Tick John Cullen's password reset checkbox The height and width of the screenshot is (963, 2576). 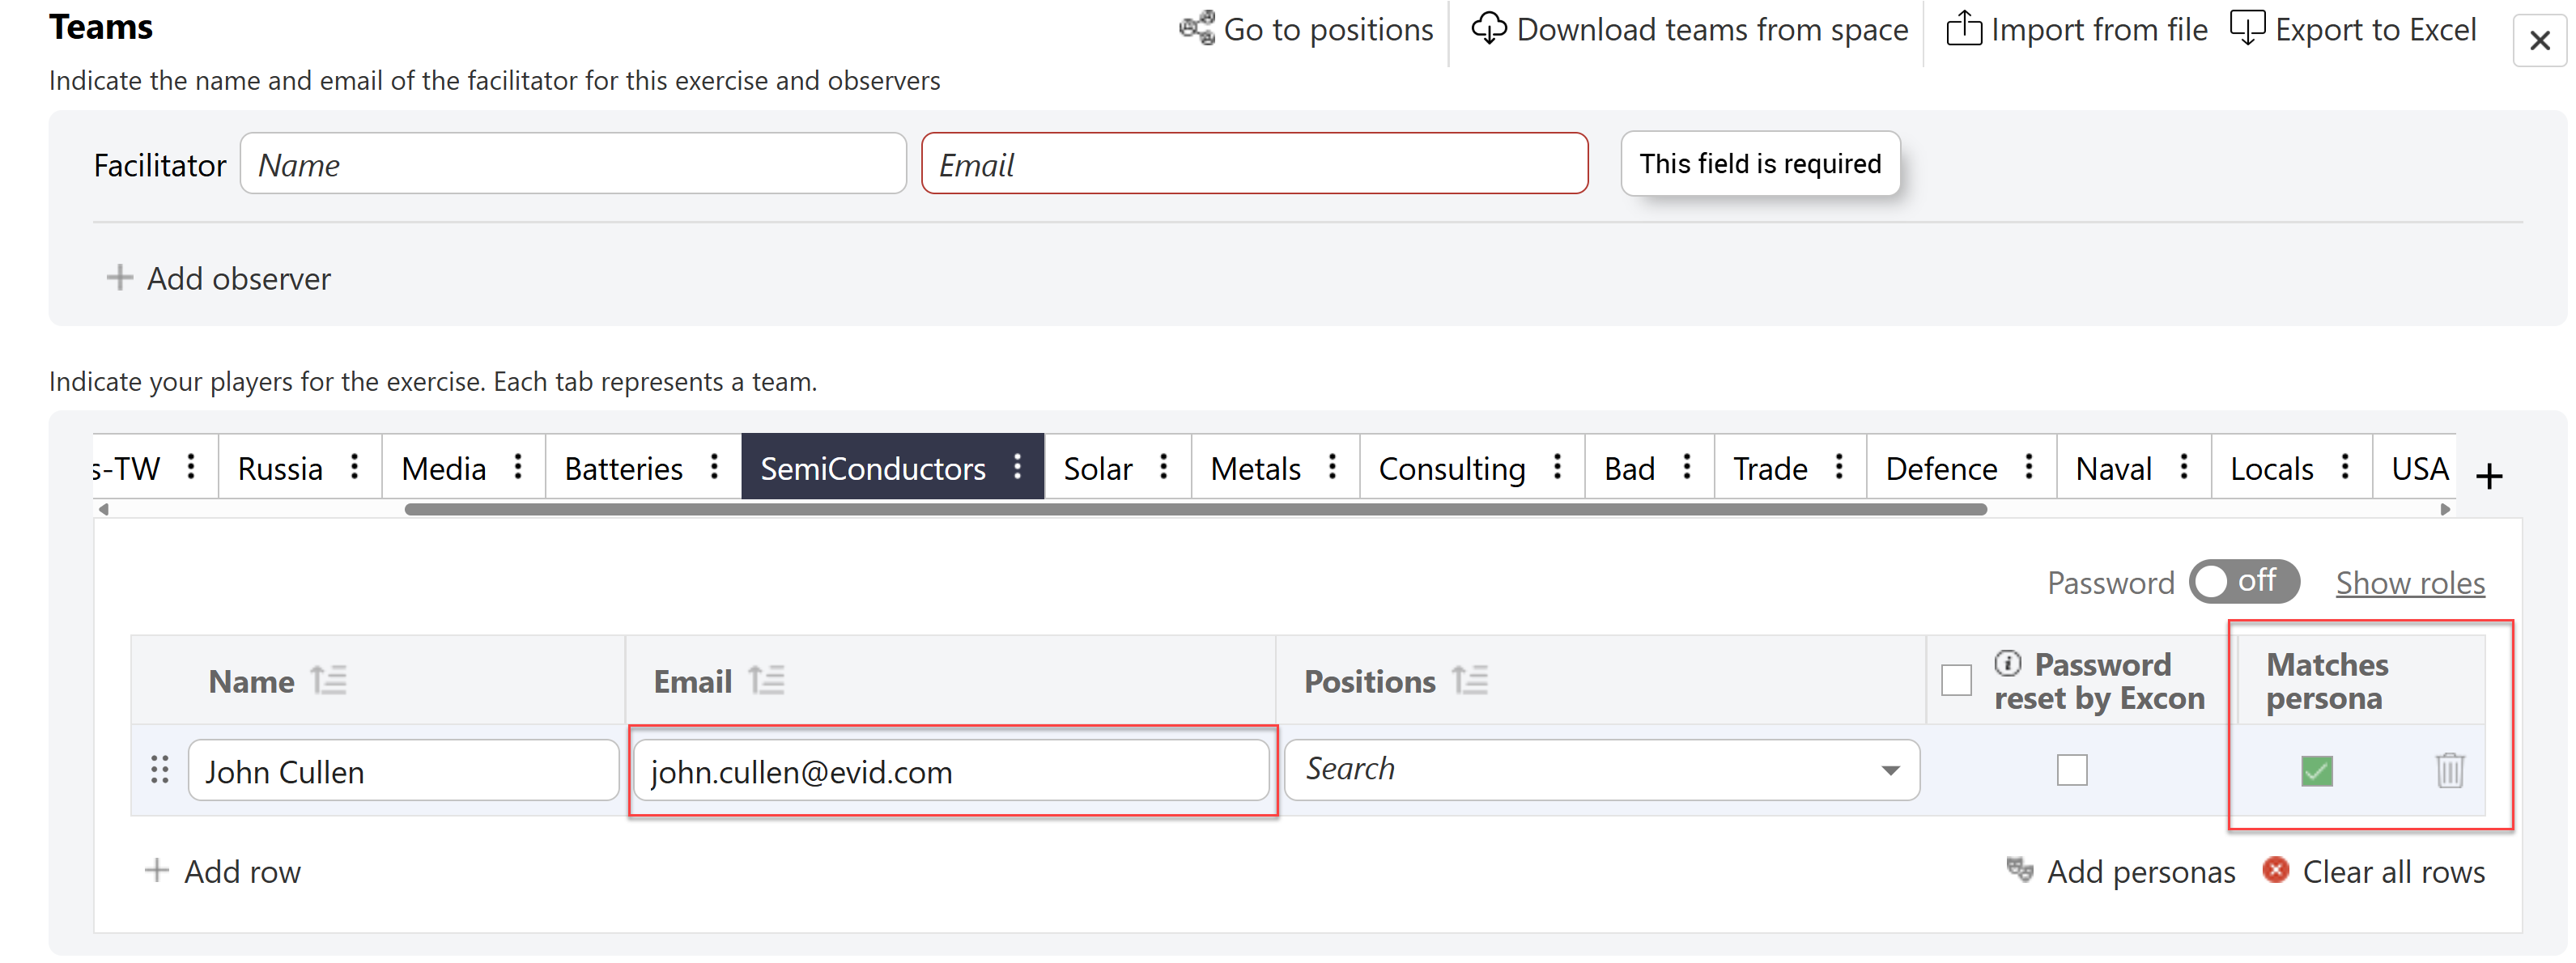click(2071, 770)
